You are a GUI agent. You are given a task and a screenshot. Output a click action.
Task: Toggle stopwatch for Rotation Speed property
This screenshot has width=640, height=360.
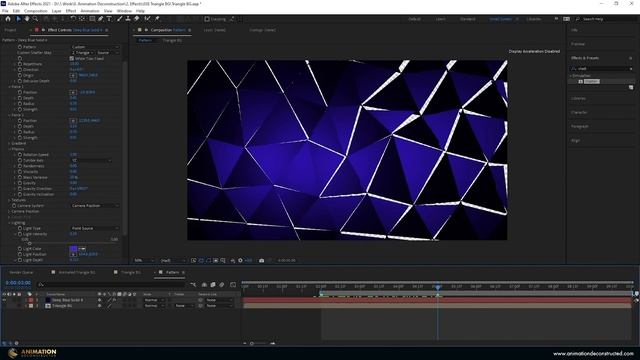[20, 155]
